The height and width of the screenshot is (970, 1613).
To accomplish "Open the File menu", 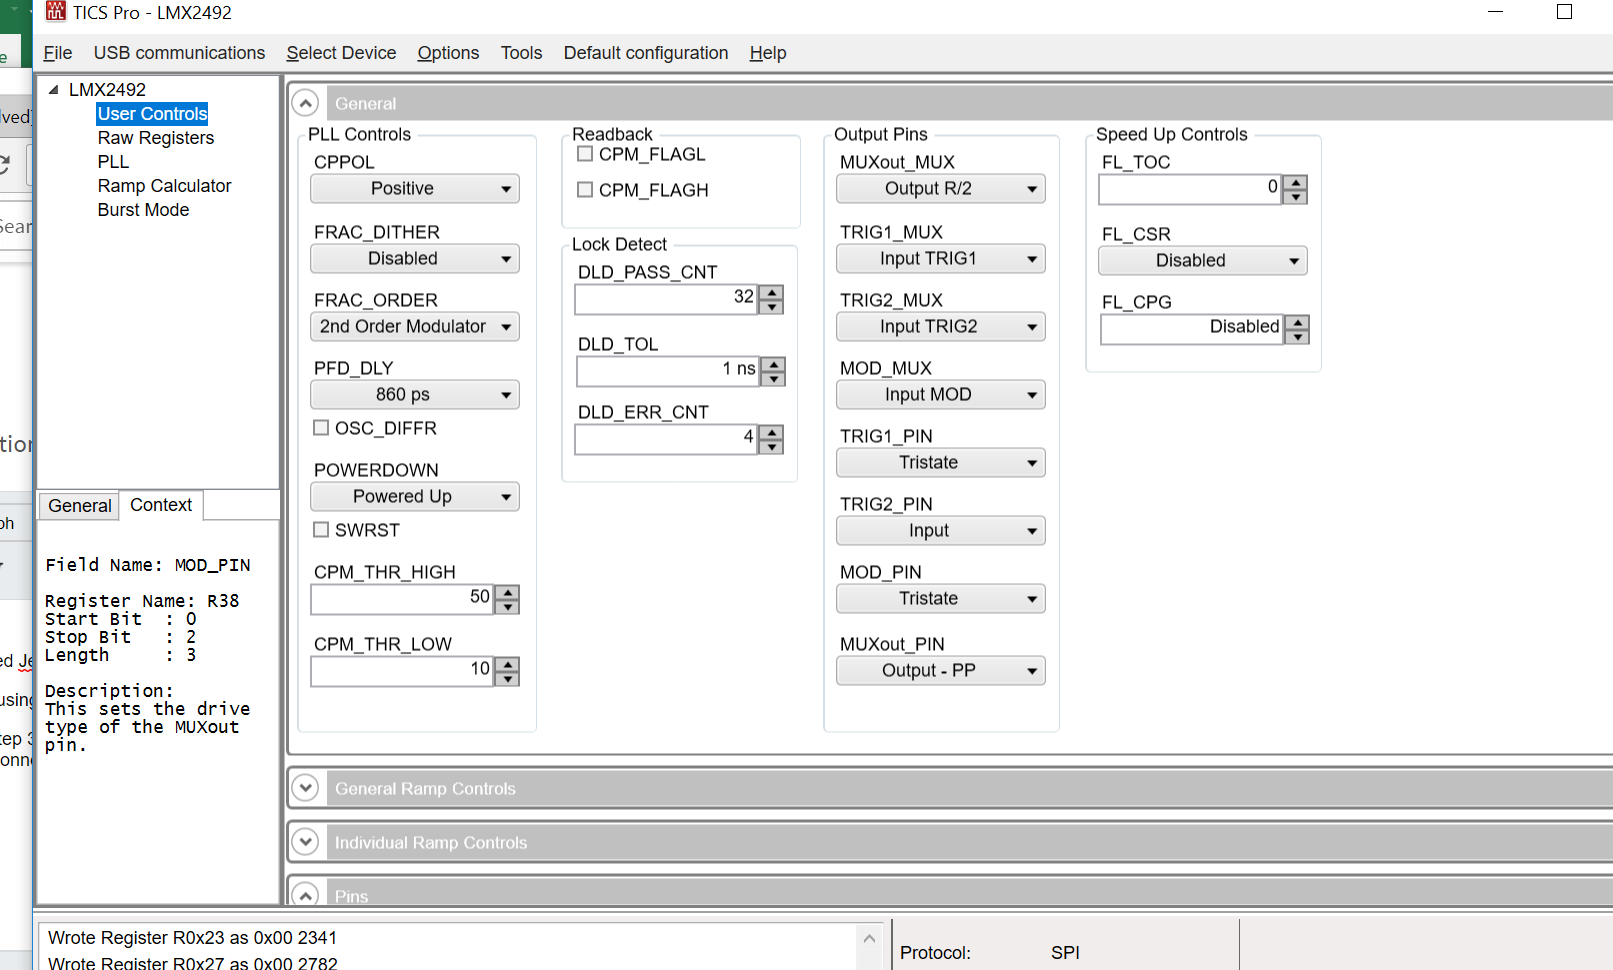I will [x=58, y=53].
